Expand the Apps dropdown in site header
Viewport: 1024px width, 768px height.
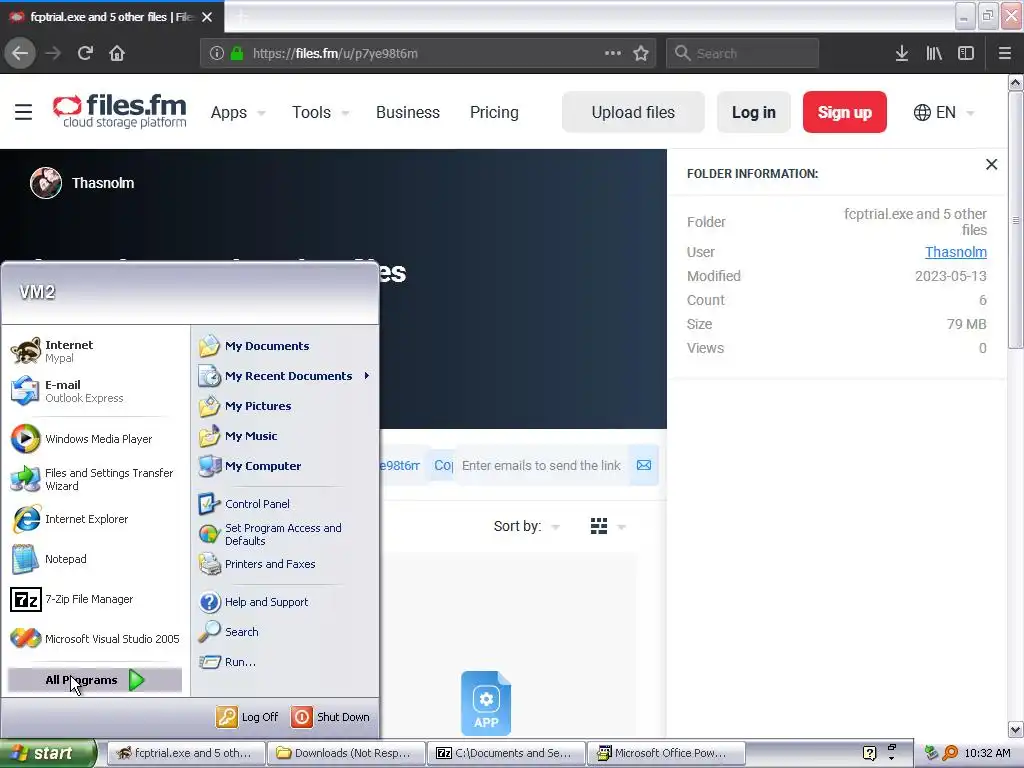[x=238, y=112]
